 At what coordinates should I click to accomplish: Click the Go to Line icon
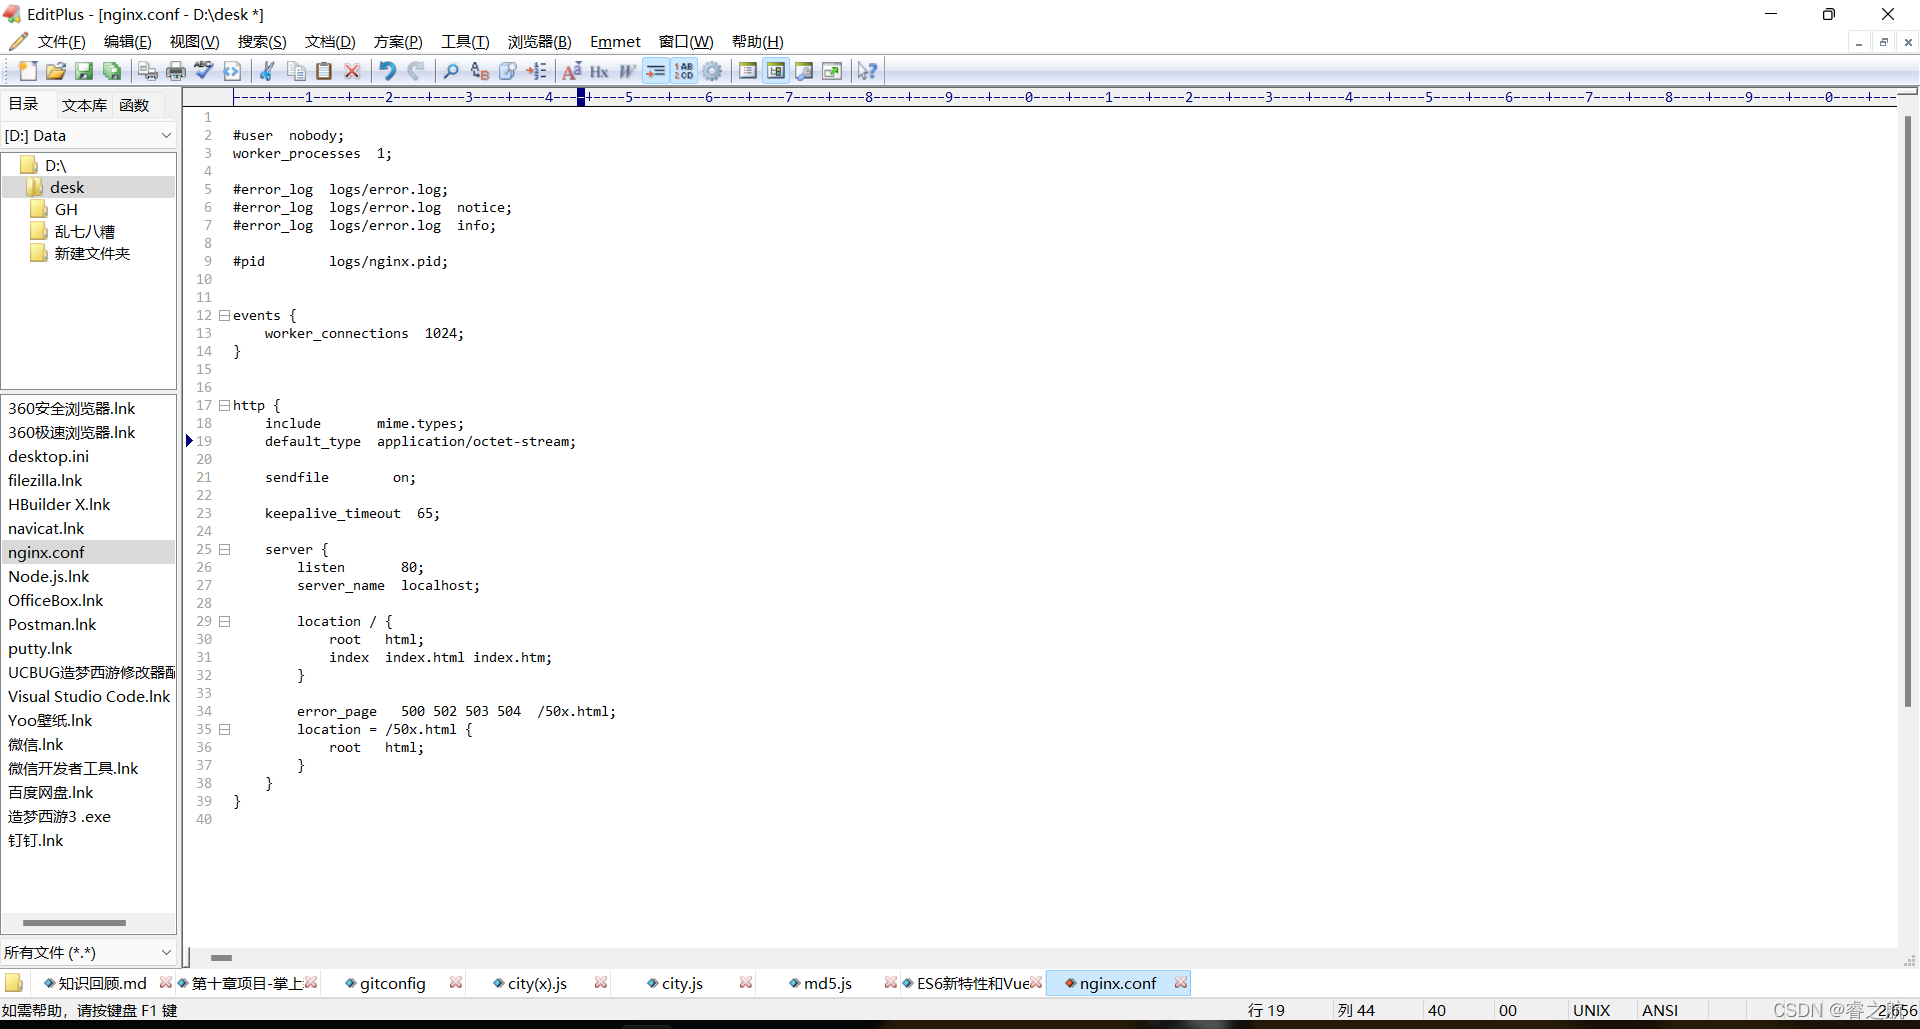click(536, 71)
